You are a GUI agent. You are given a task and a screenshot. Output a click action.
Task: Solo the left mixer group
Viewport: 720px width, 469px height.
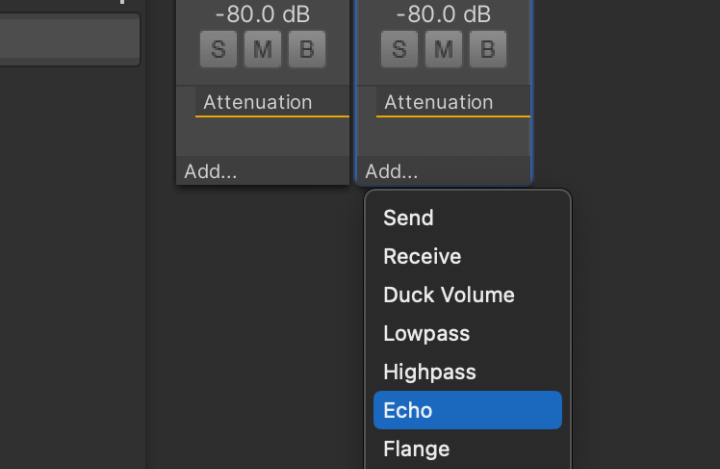pyautogui.click(x=218, y=49)
